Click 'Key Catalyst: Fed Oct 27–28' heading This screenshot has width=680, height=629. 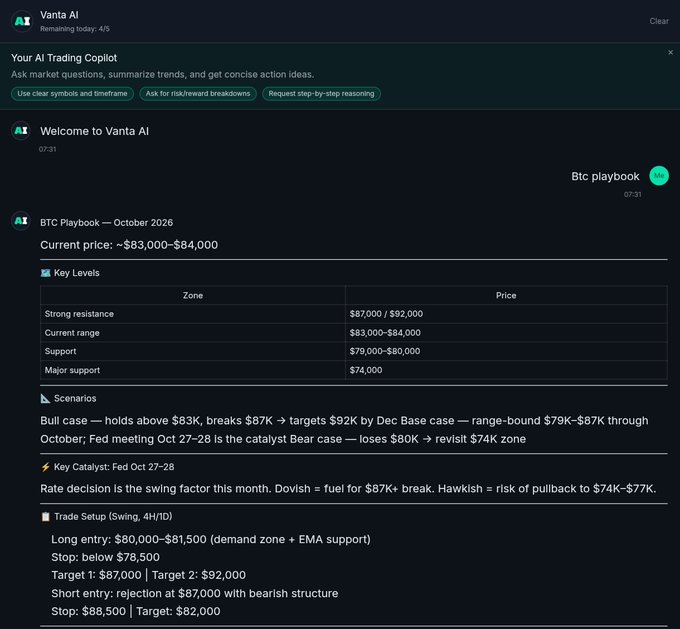point(114,467)
